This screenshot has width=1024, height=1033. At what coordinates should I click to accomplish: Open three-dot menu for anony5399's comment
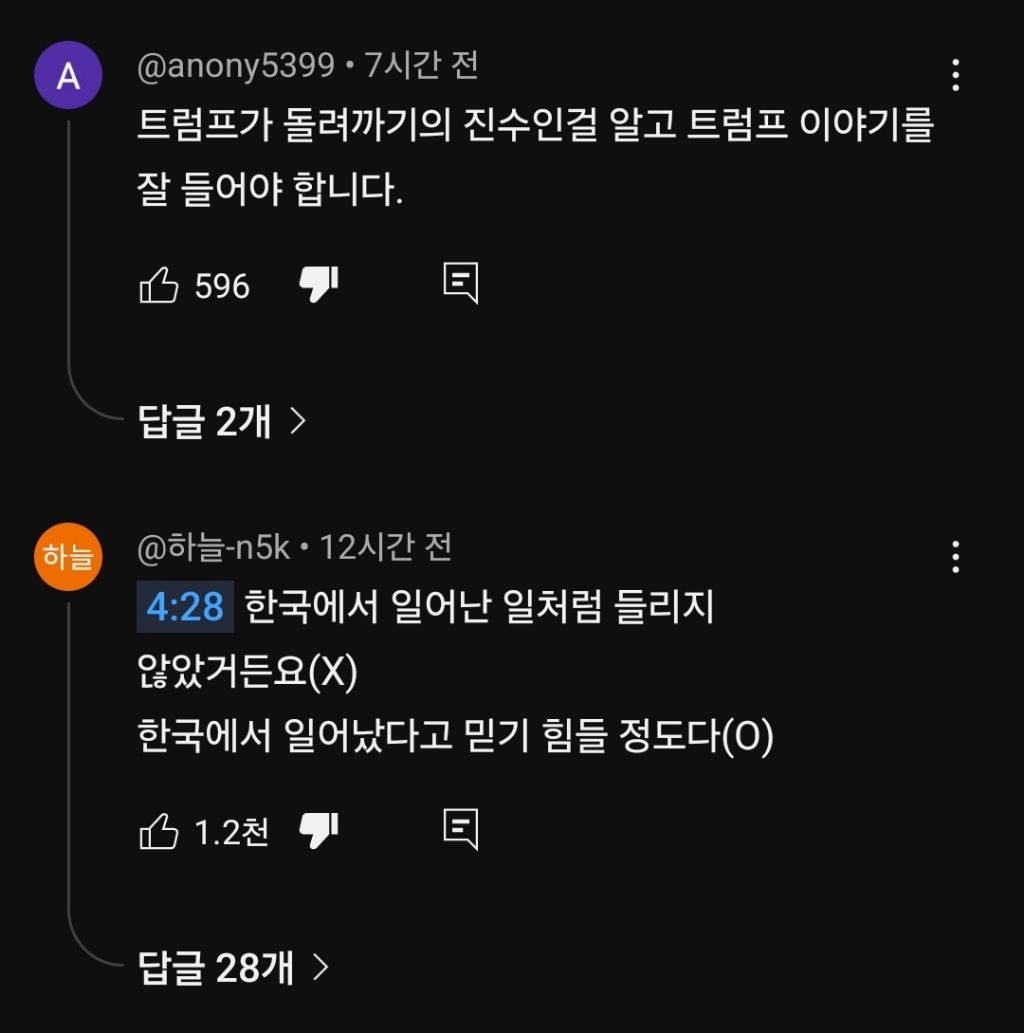[956, 75]
